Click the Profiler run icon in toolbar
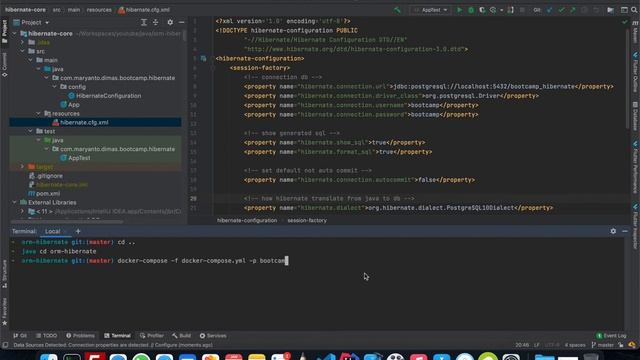The height and width of the screenshot is (360, 640). click(x=493, y=10)
